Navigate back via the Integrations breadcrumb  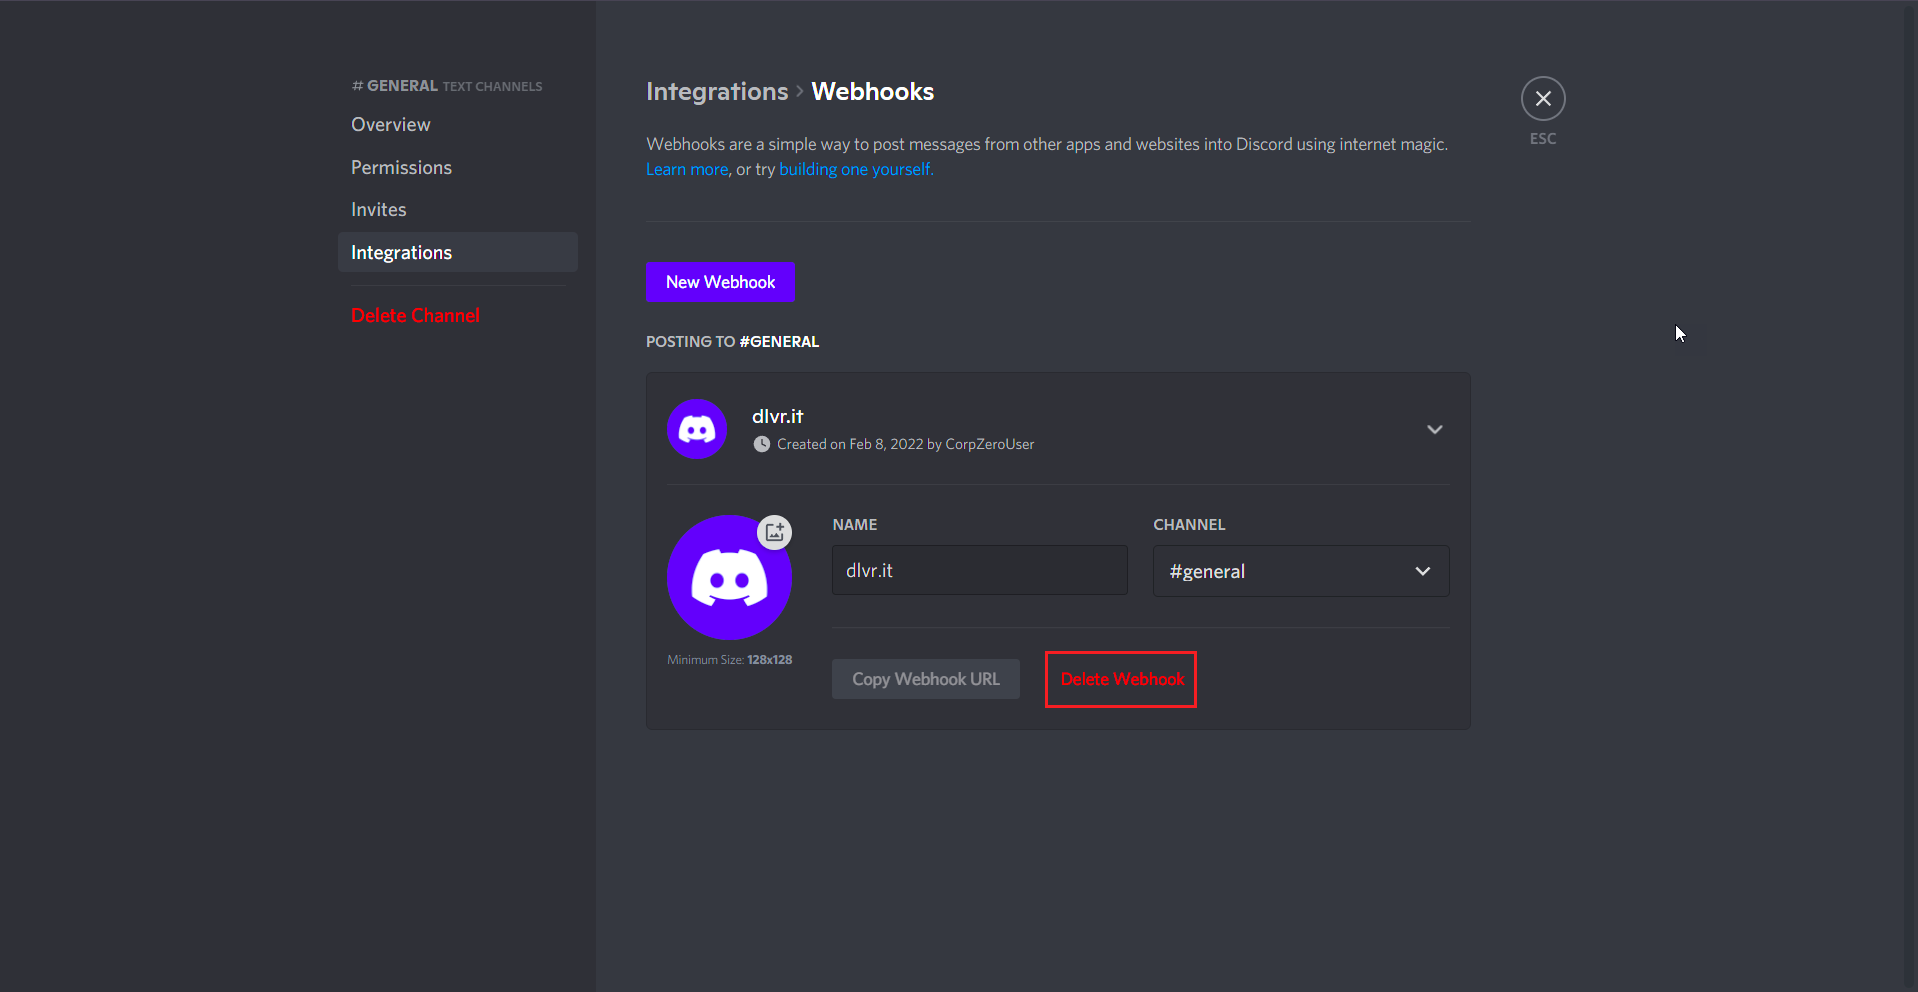[x=717, y=92]
